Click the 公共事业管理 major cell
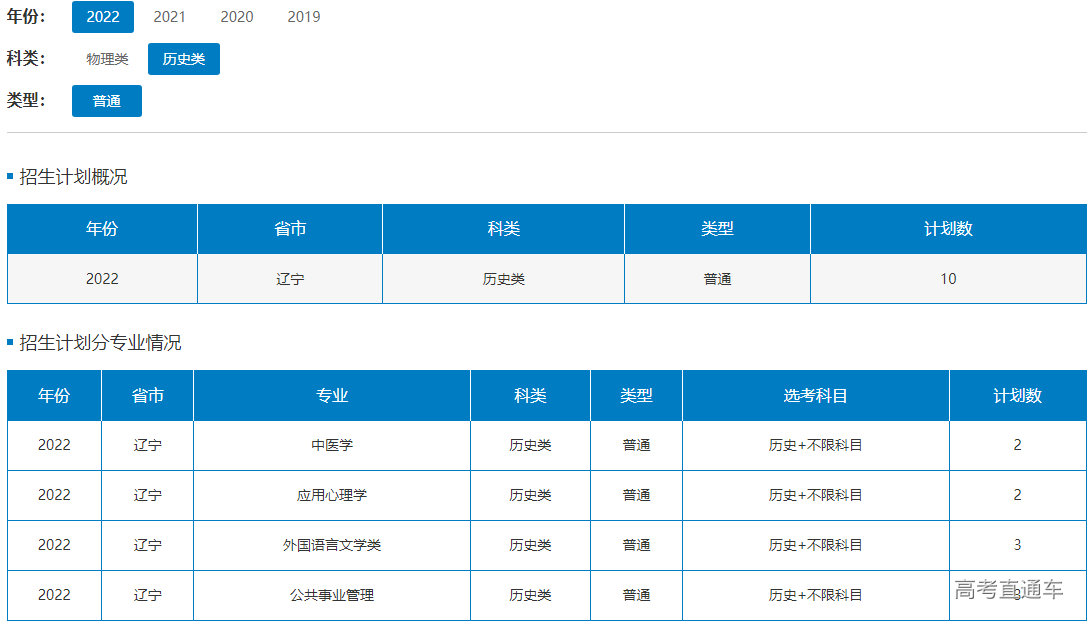The image size is (1092, 629). [332, 595]
